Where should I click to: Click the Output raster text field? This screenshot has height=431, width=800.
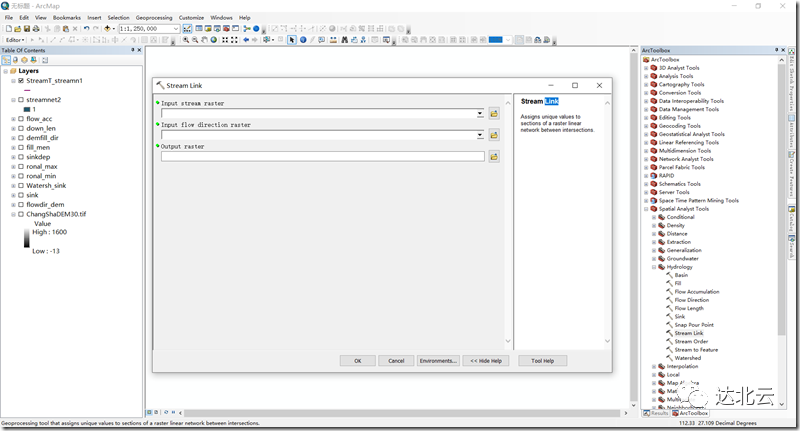pyautogui.click(x=323, y=157)
